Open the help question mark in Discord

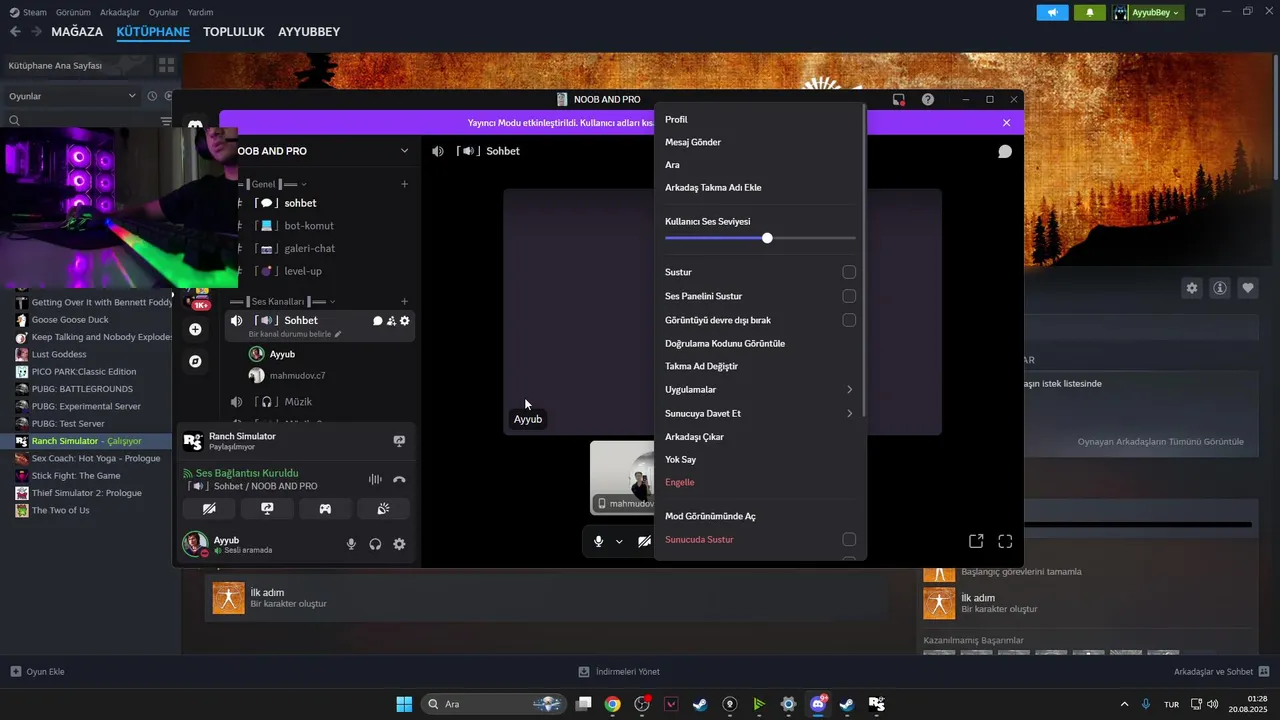[928, 100]
